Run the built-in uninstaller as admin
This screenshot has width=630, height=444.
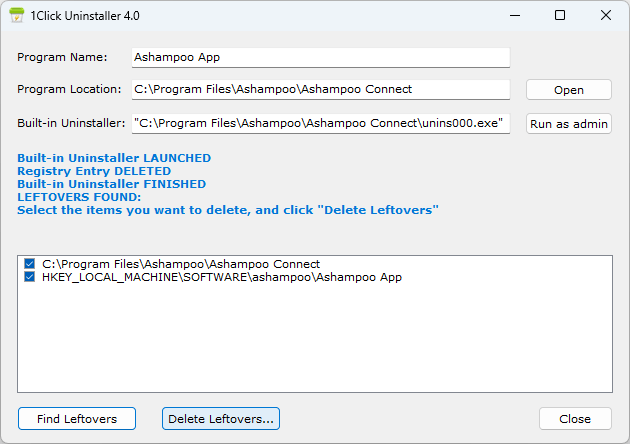point(569,124)
